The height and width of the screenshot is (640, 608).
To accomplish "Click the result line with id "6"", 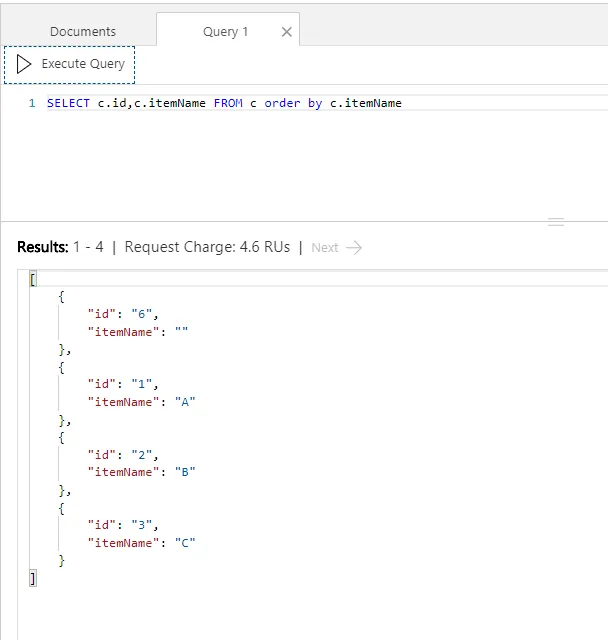I will tap(123, 314).
